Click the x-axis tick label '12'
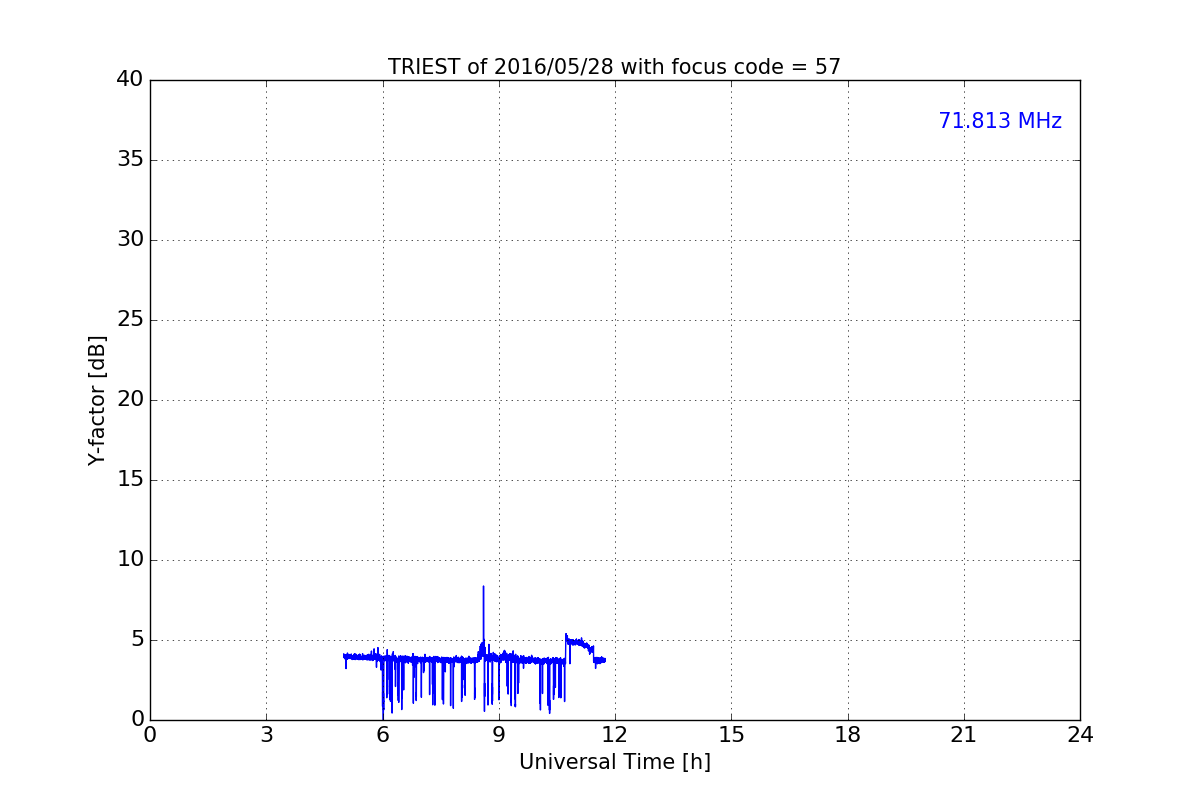 (x=615, y=735)
